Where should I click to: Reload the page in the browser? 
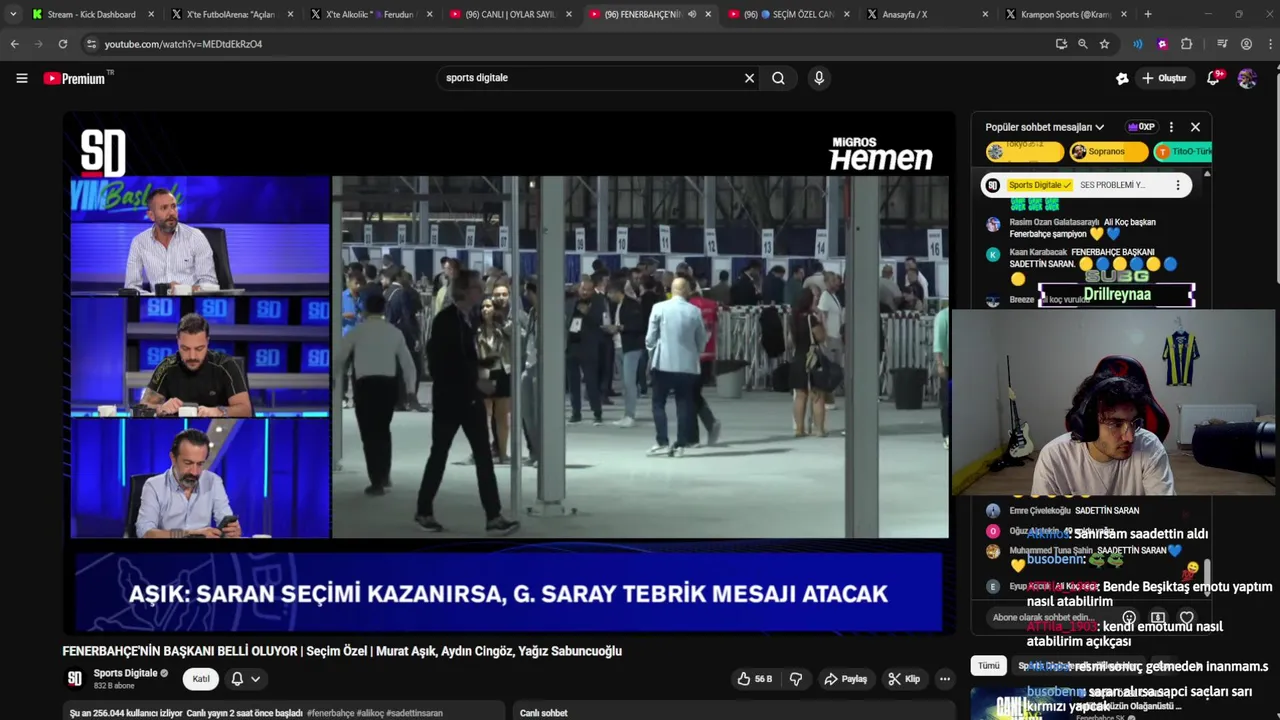pos(62,44)
